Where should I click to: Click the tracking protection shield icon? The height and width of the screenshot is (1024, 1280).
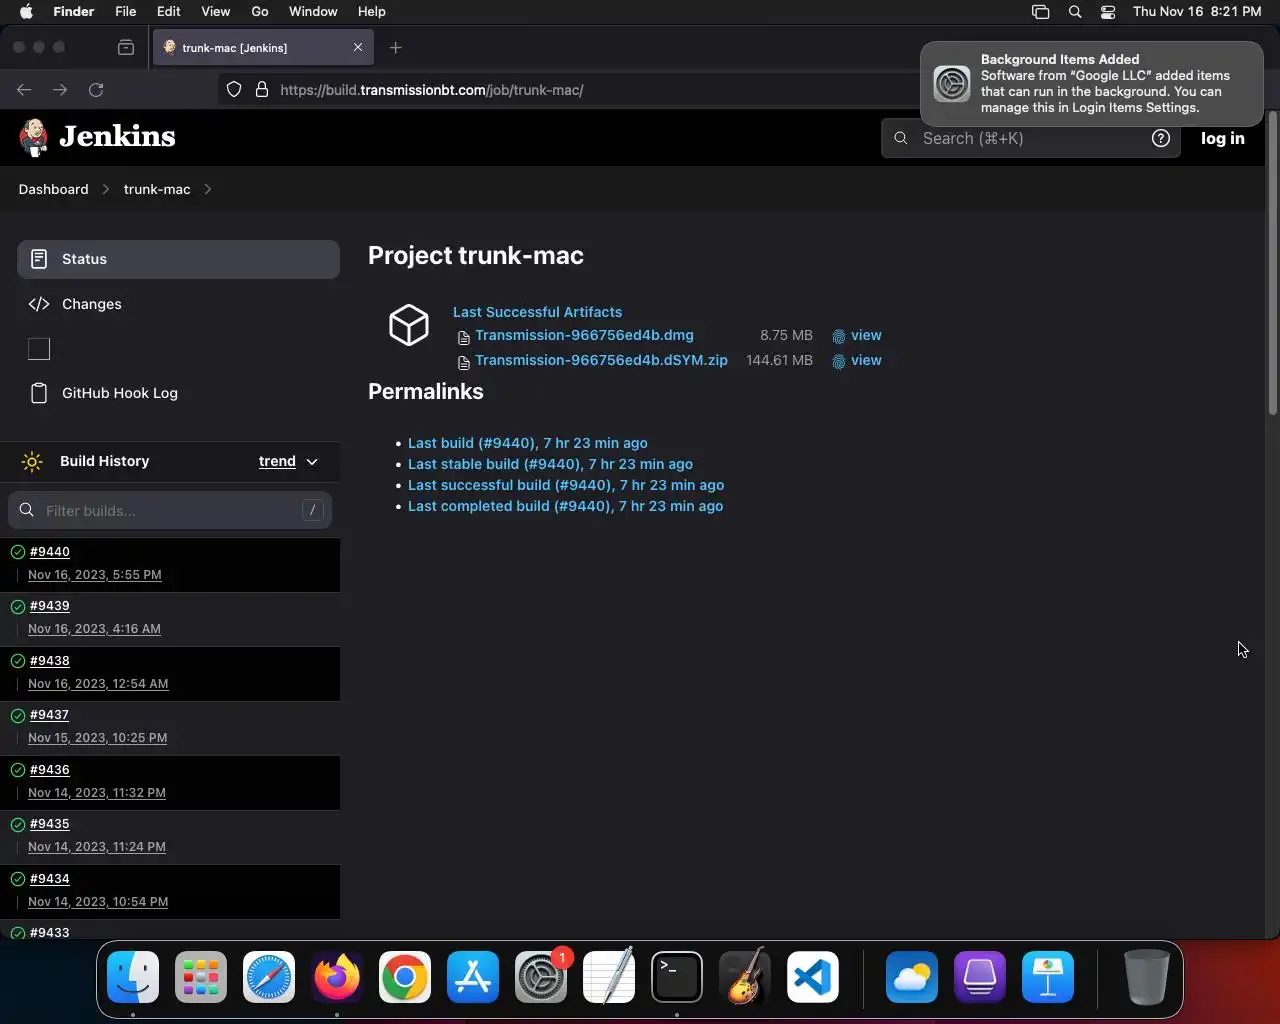[234, 90]
